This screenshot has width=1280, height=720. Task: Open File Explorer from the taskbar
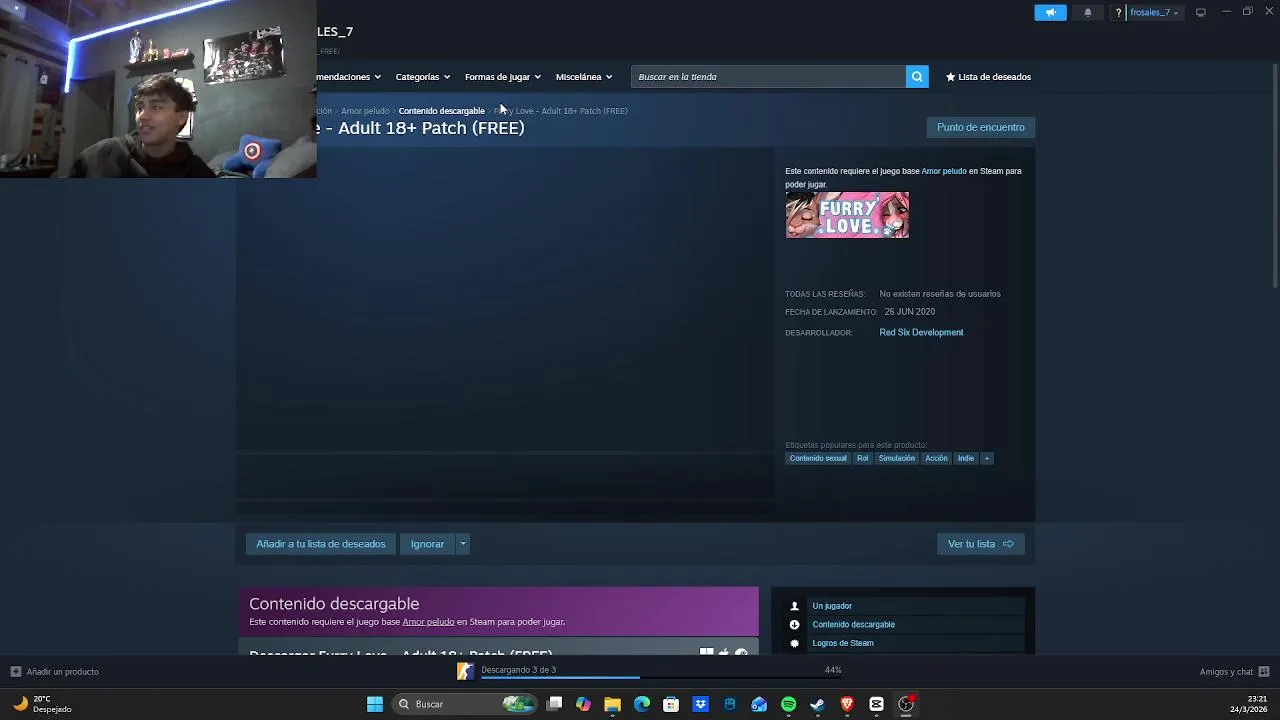pos(613,704)
